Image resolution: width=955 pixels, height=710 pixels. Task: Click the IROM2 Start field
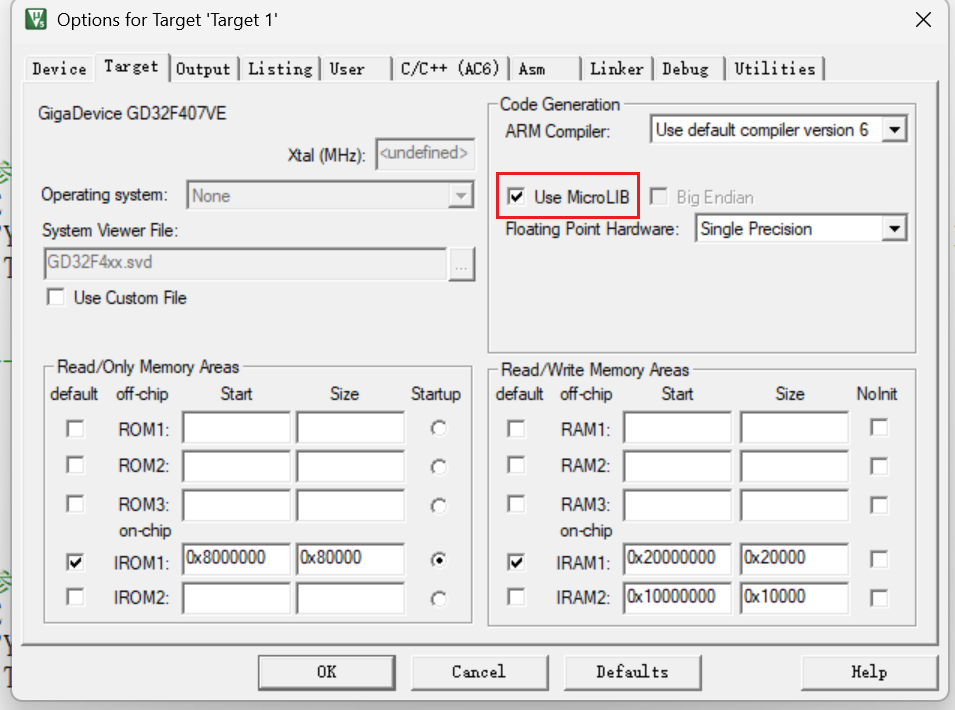(x=236, y=598)
